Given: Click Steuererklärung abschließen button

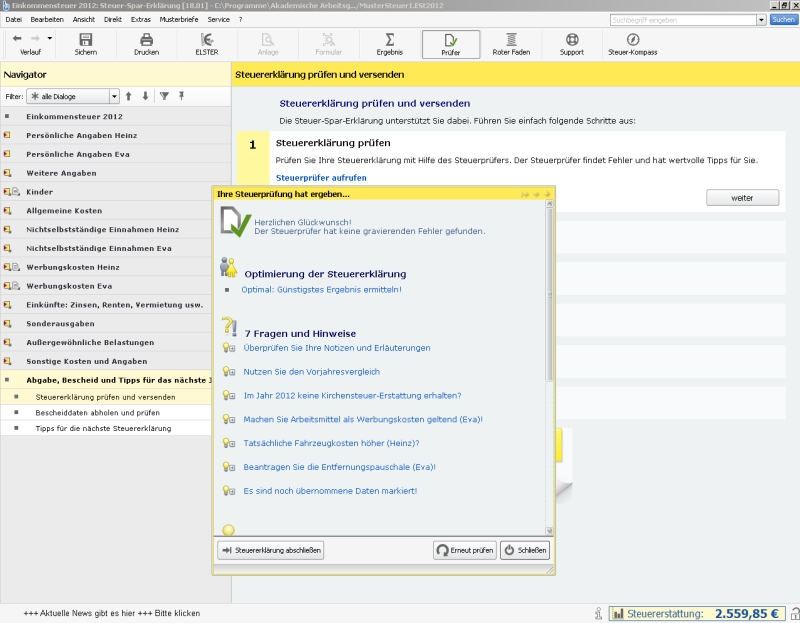Looking at the screenshot, I should pos(271,550).
